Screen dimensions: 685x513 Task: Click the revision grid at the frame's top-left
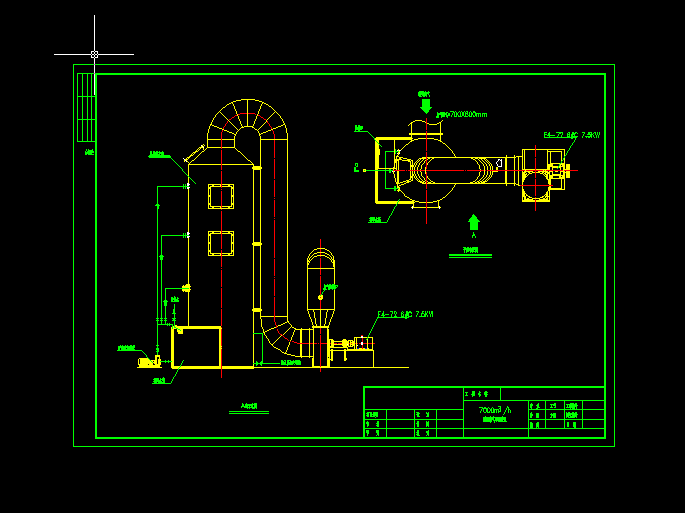tap(86, 107)
